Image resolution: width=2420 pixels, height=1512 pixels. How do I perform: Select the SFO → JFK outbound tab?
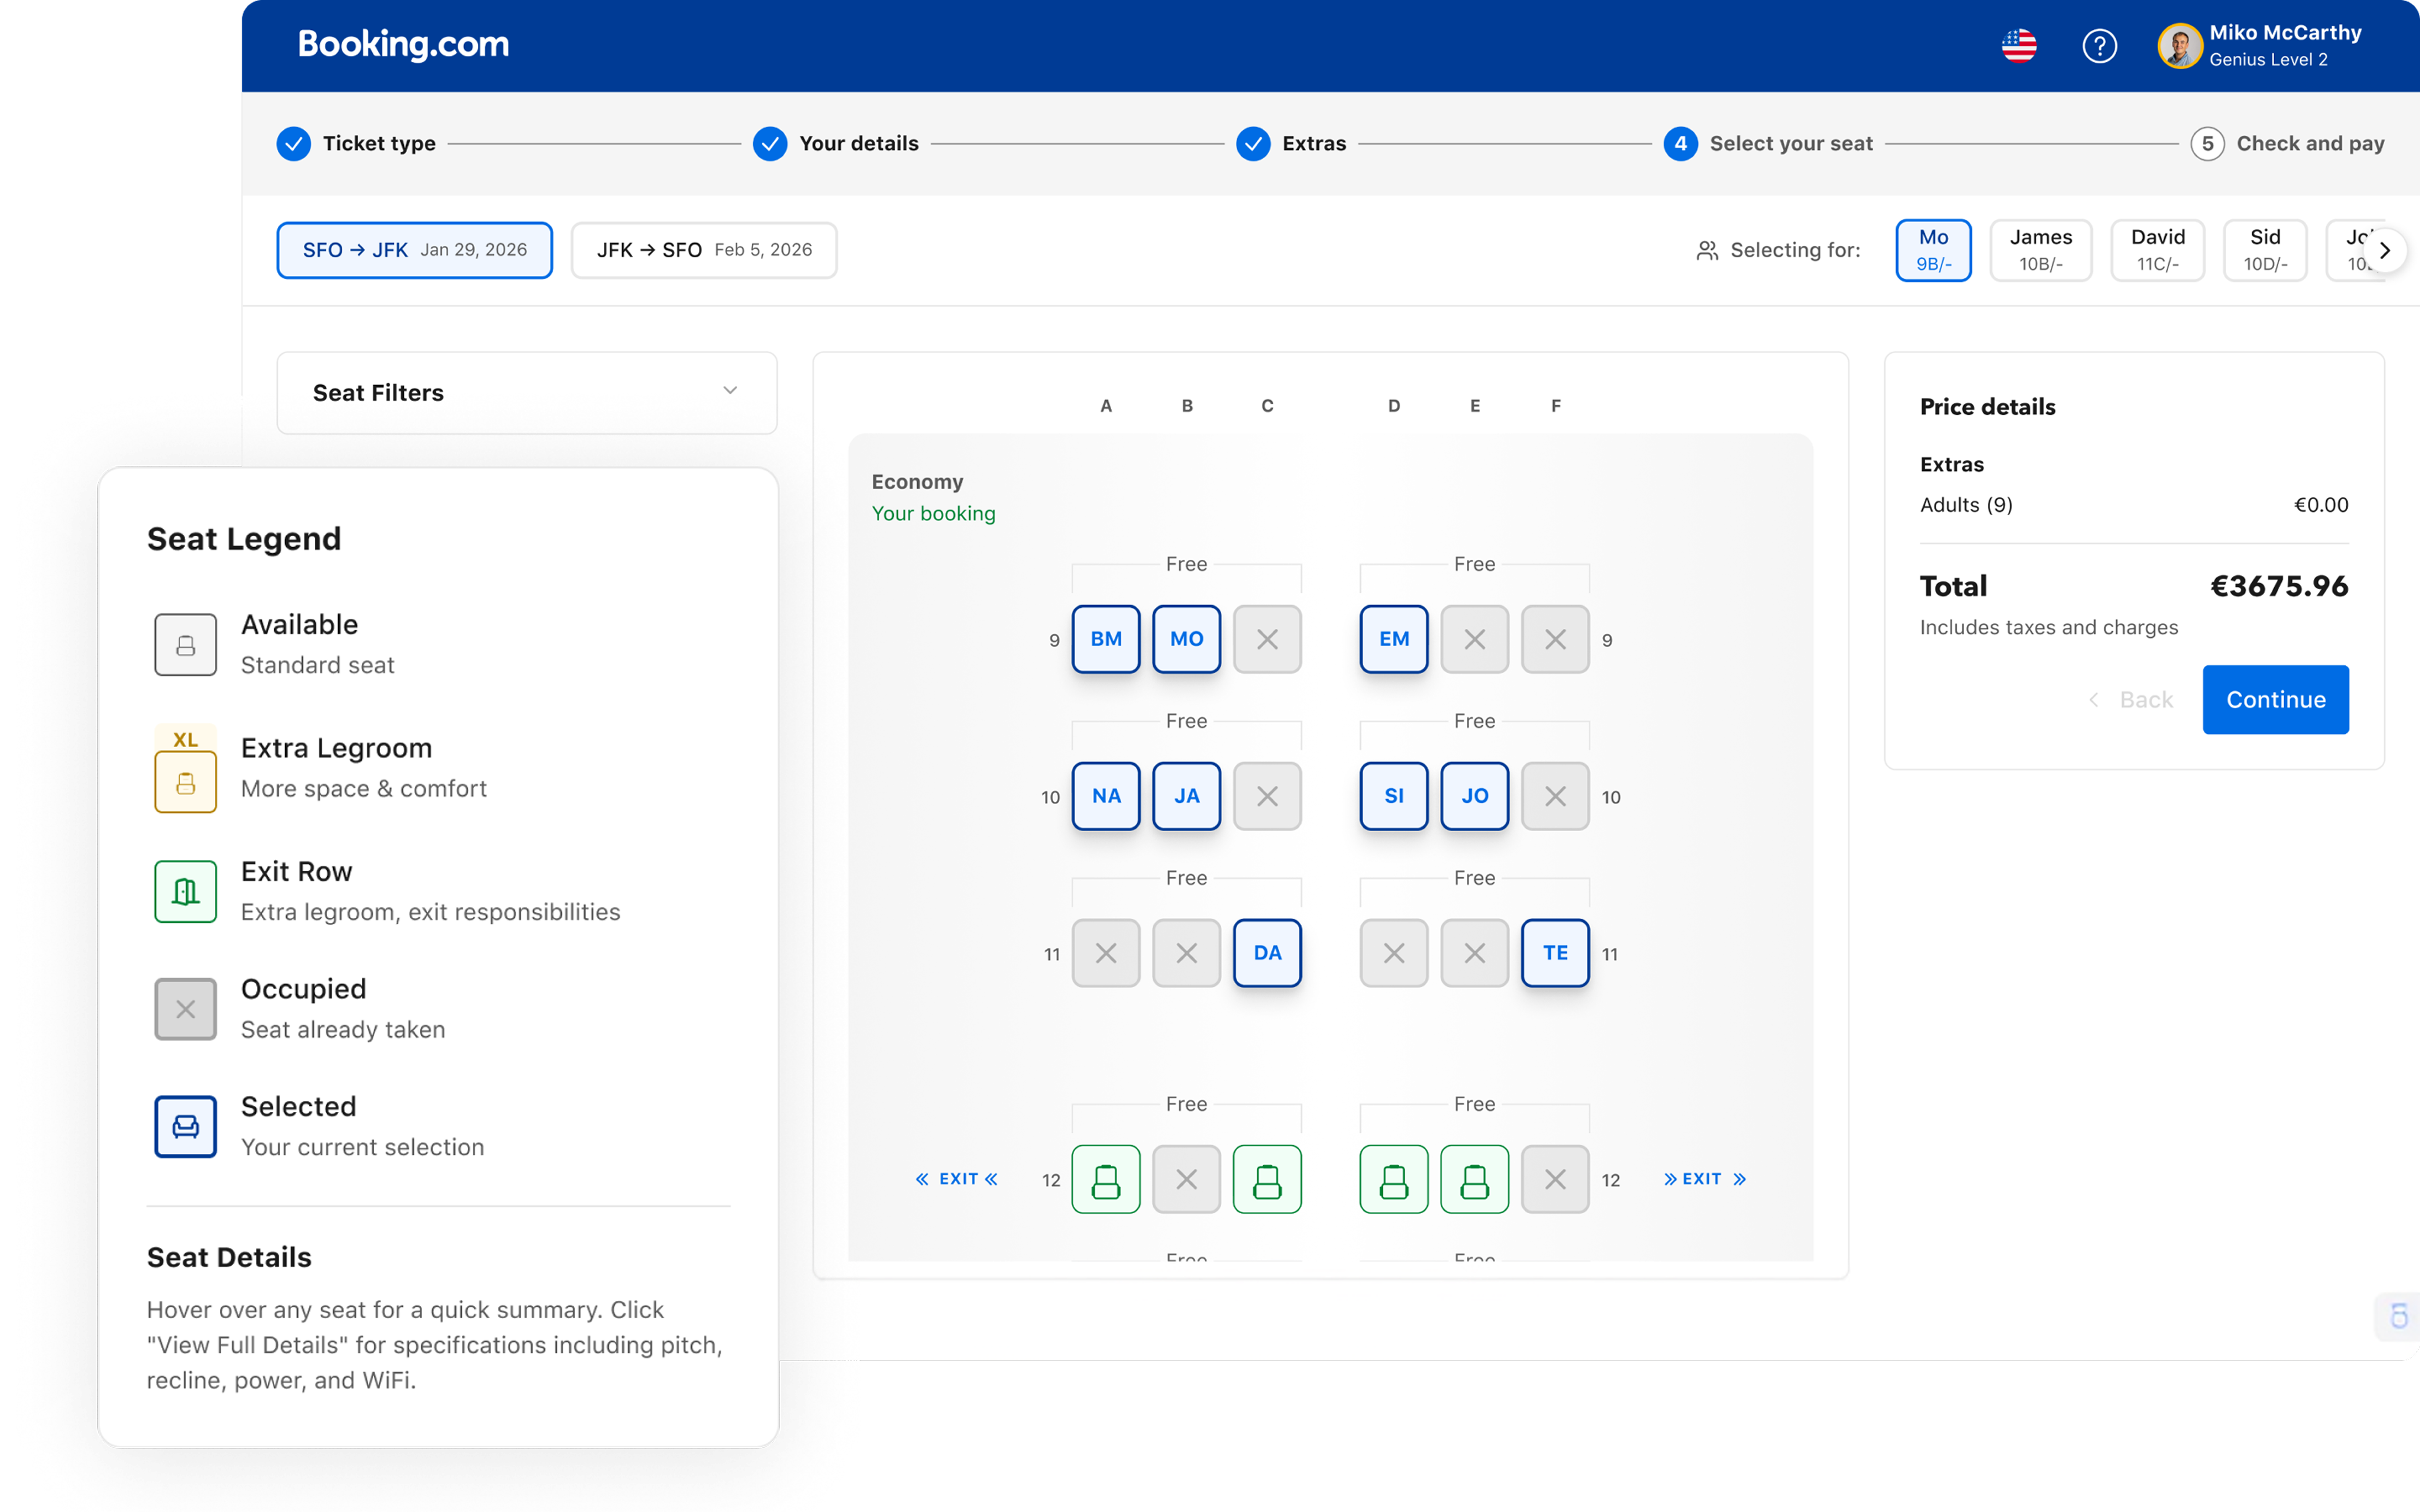click(414, 250)
